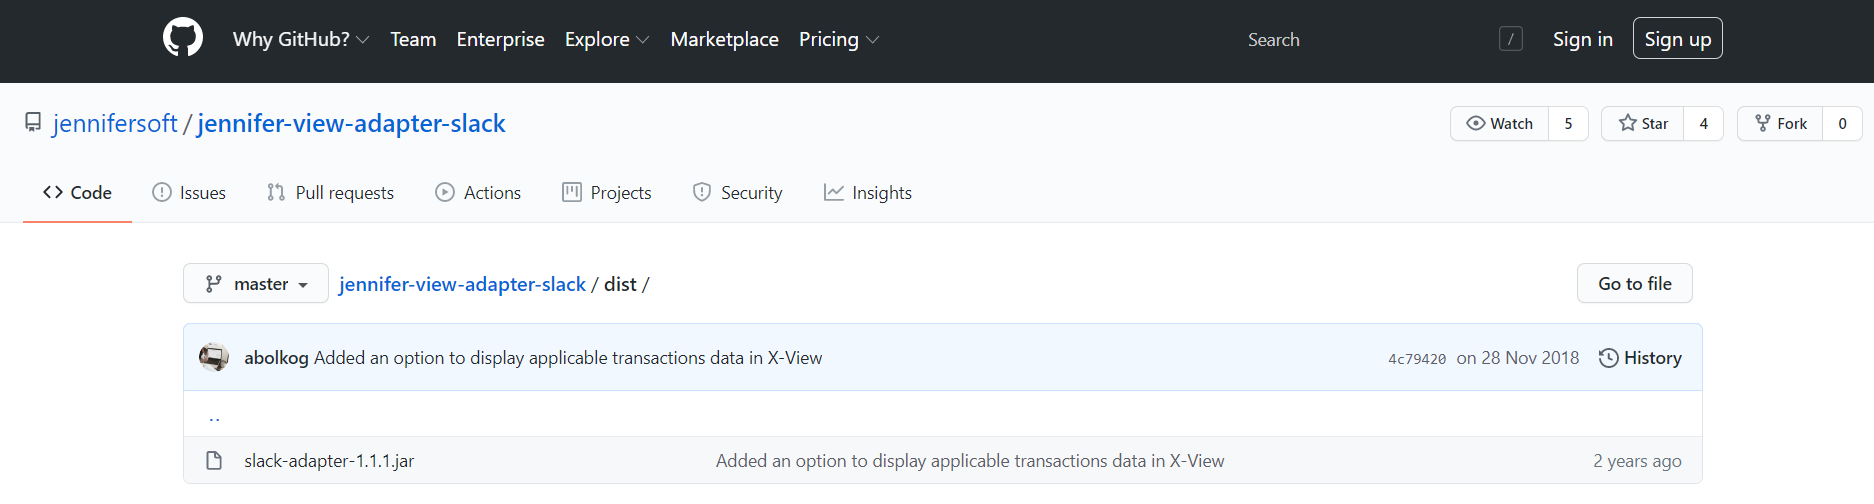Click the Go to file button
The height and width of the screenshot is (504, 1874).
[x=1634, y=284]
